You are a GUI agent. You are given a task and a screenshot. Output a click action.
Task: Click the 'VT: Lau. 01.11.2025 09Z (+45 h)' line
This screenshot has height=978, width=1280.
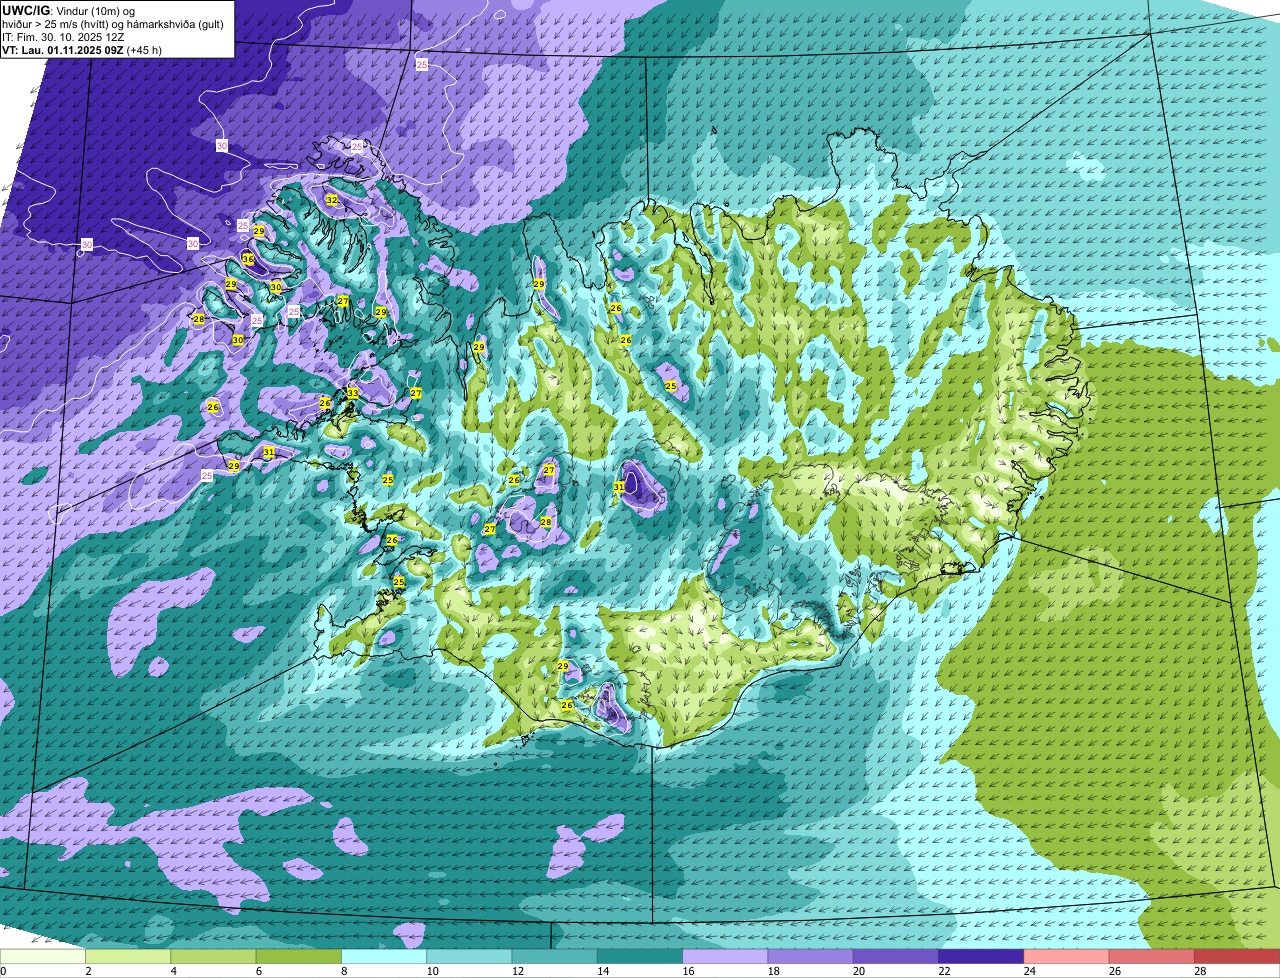point(82,49)
